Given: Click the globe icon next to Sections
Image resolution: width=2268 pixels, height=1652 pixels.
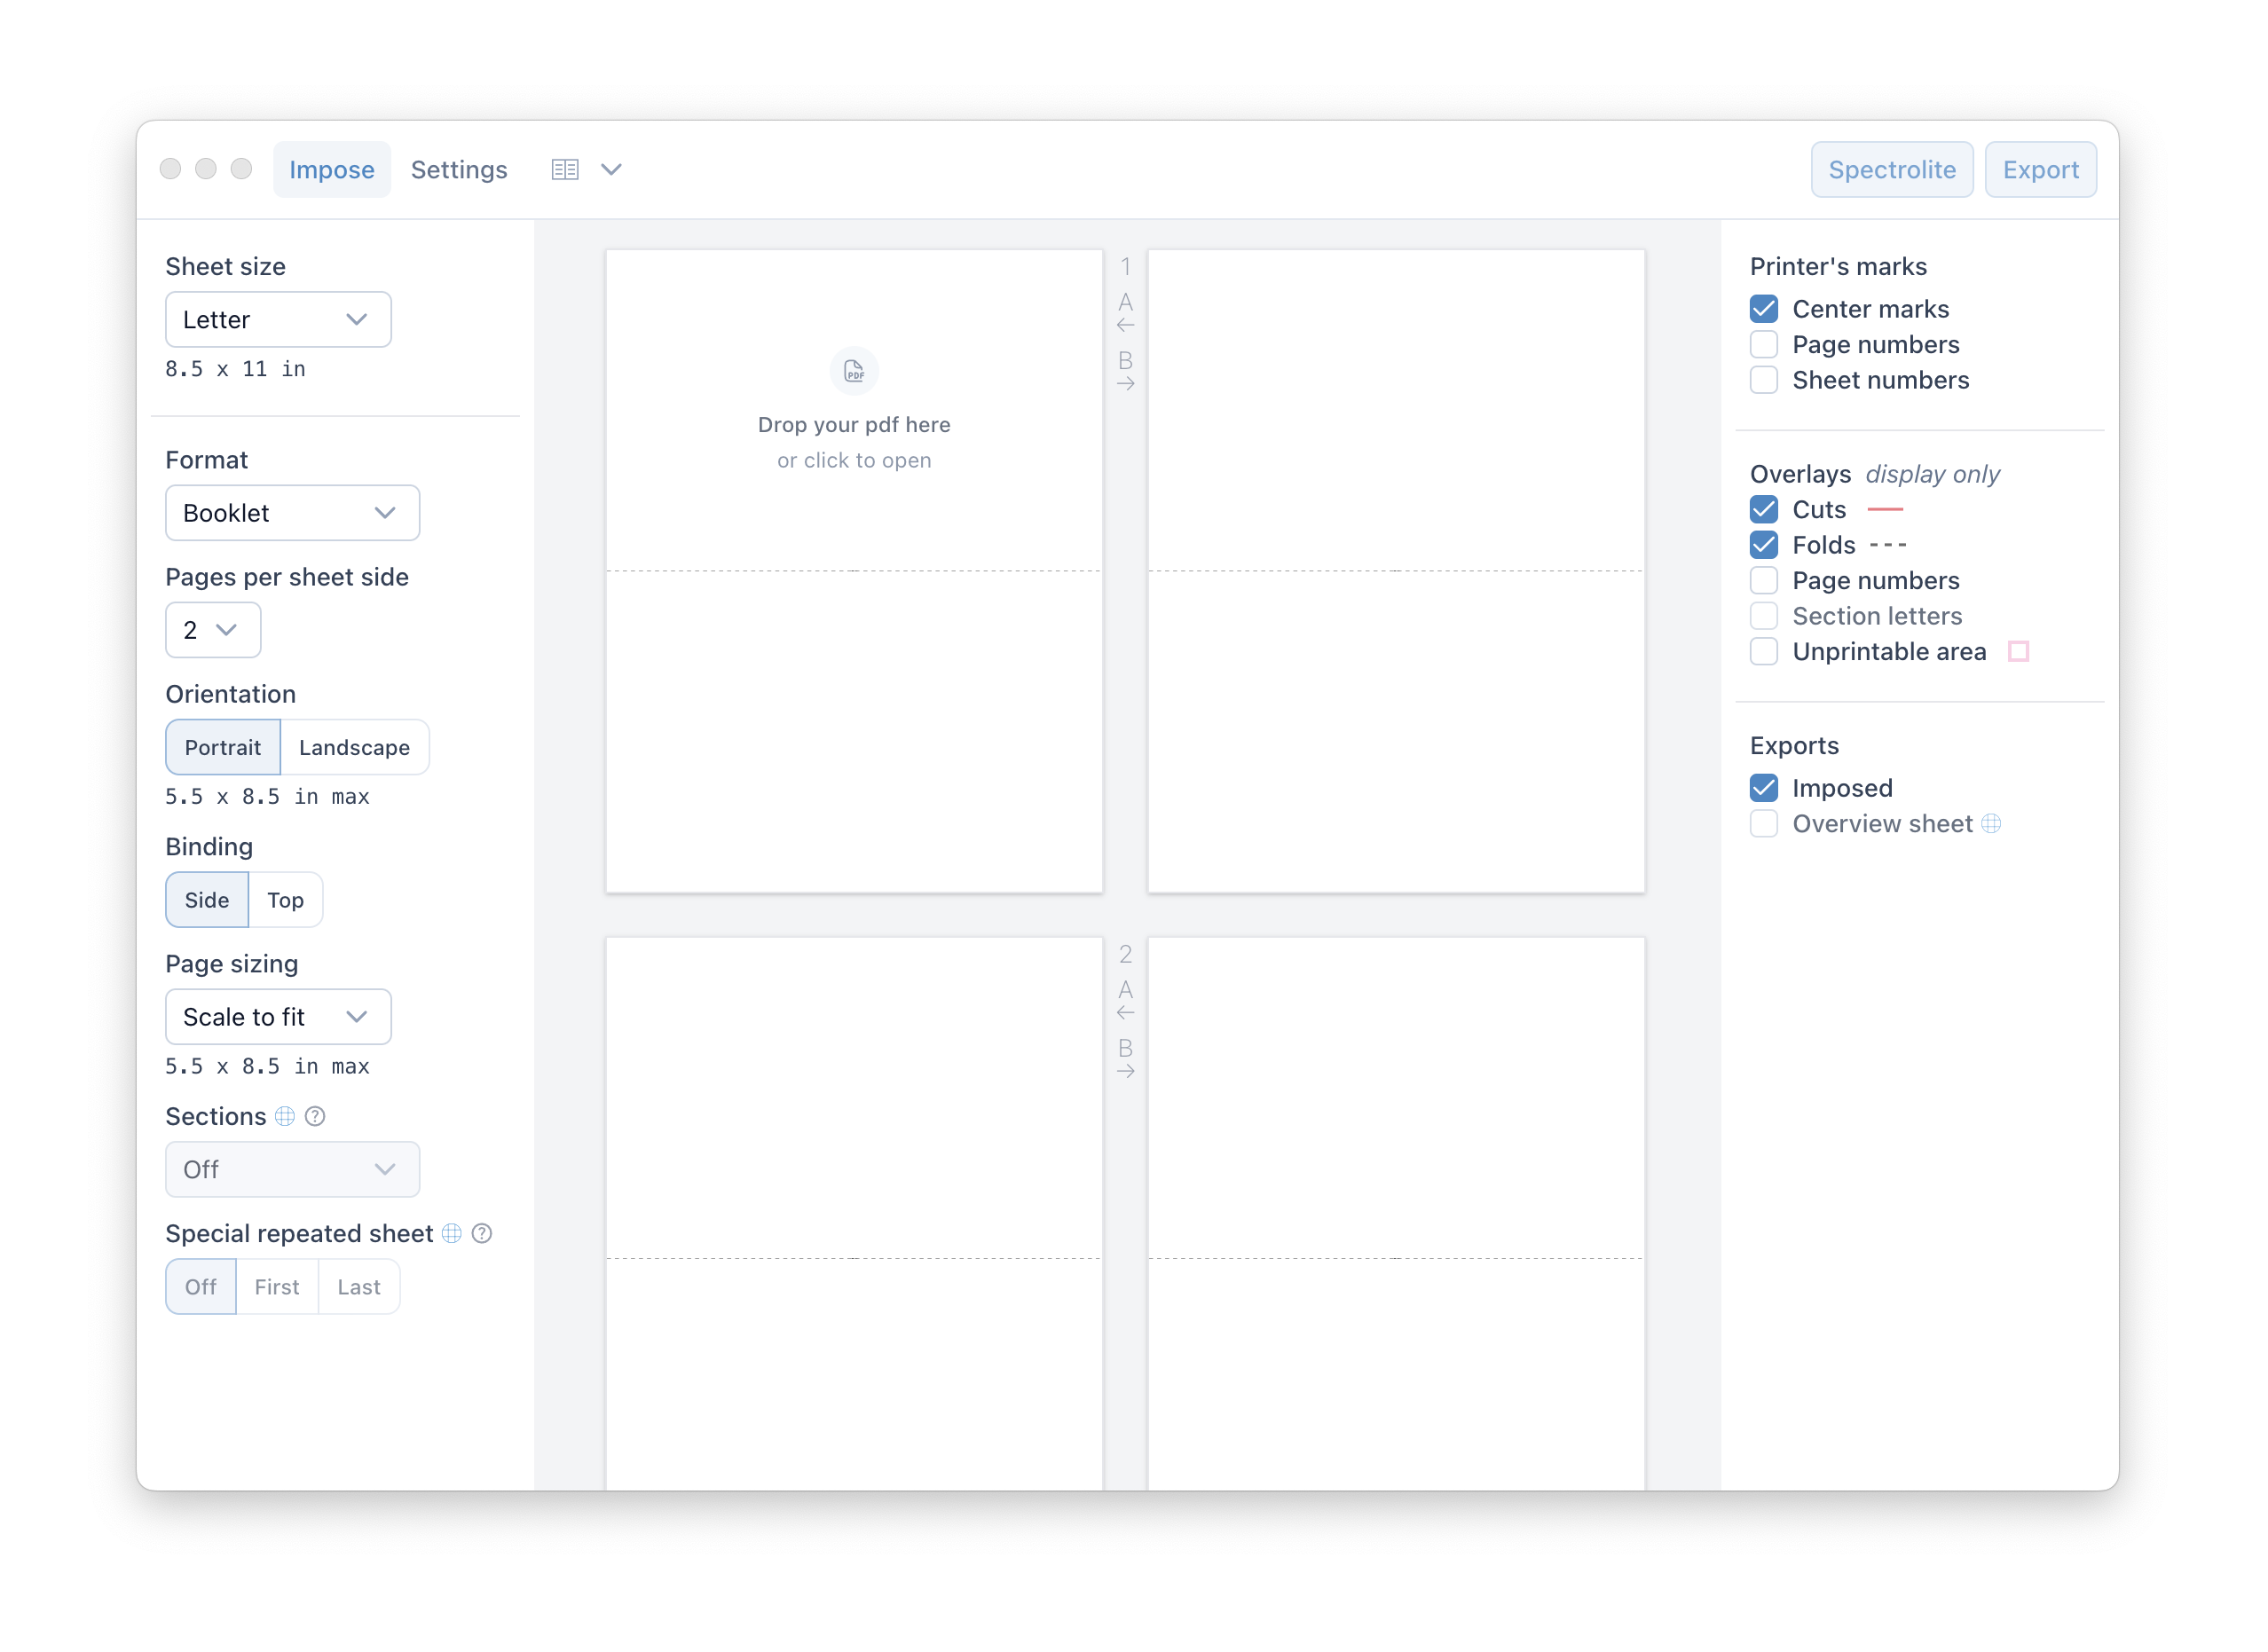Looking at the screenshot, I should (285, 1116).
